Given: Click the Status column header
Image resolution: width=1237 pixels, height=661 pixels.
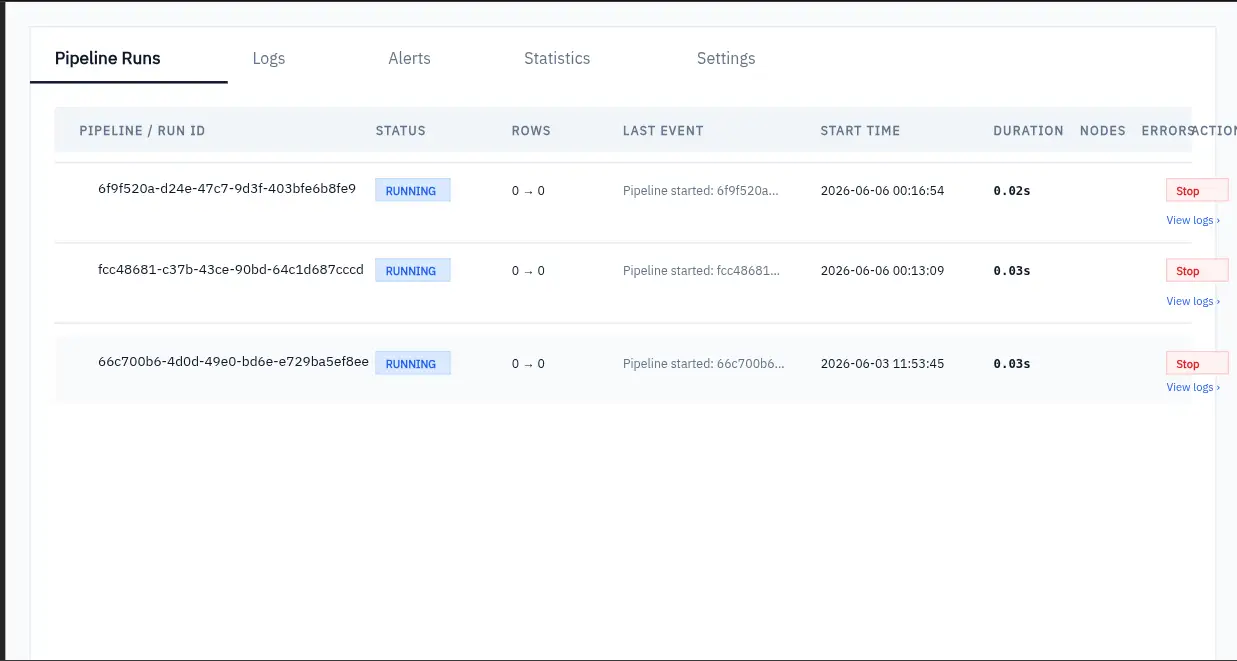Looking at the screenshot, I should click(400, 131).
